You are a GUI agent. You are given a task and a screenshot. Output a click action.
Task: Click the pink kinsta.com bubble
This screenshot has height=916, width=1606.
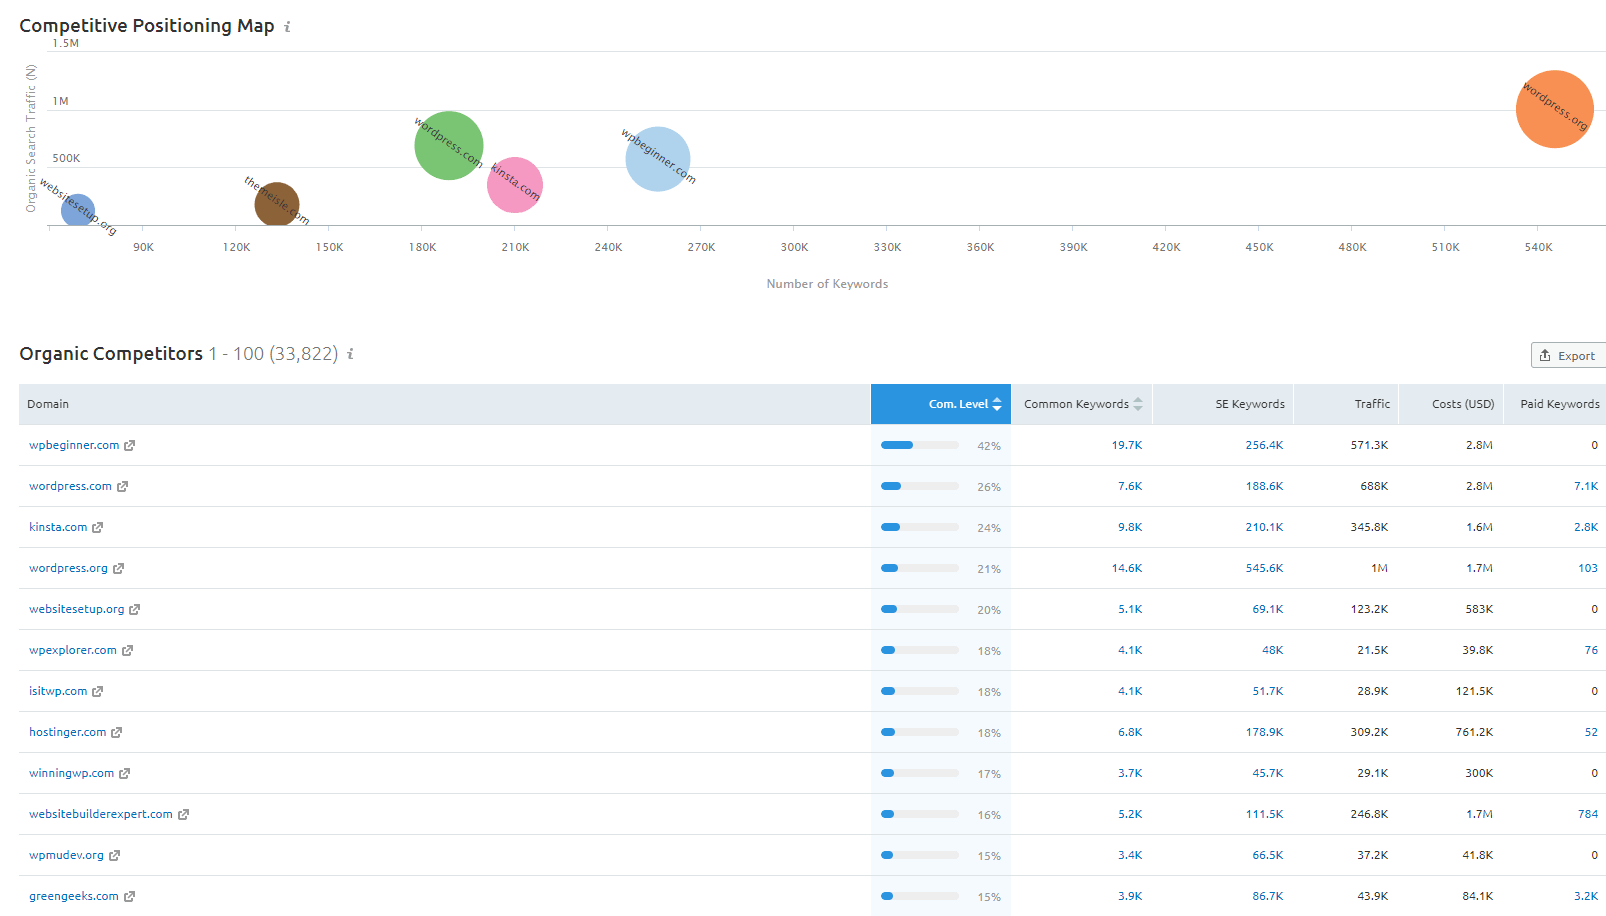(515, 185)
